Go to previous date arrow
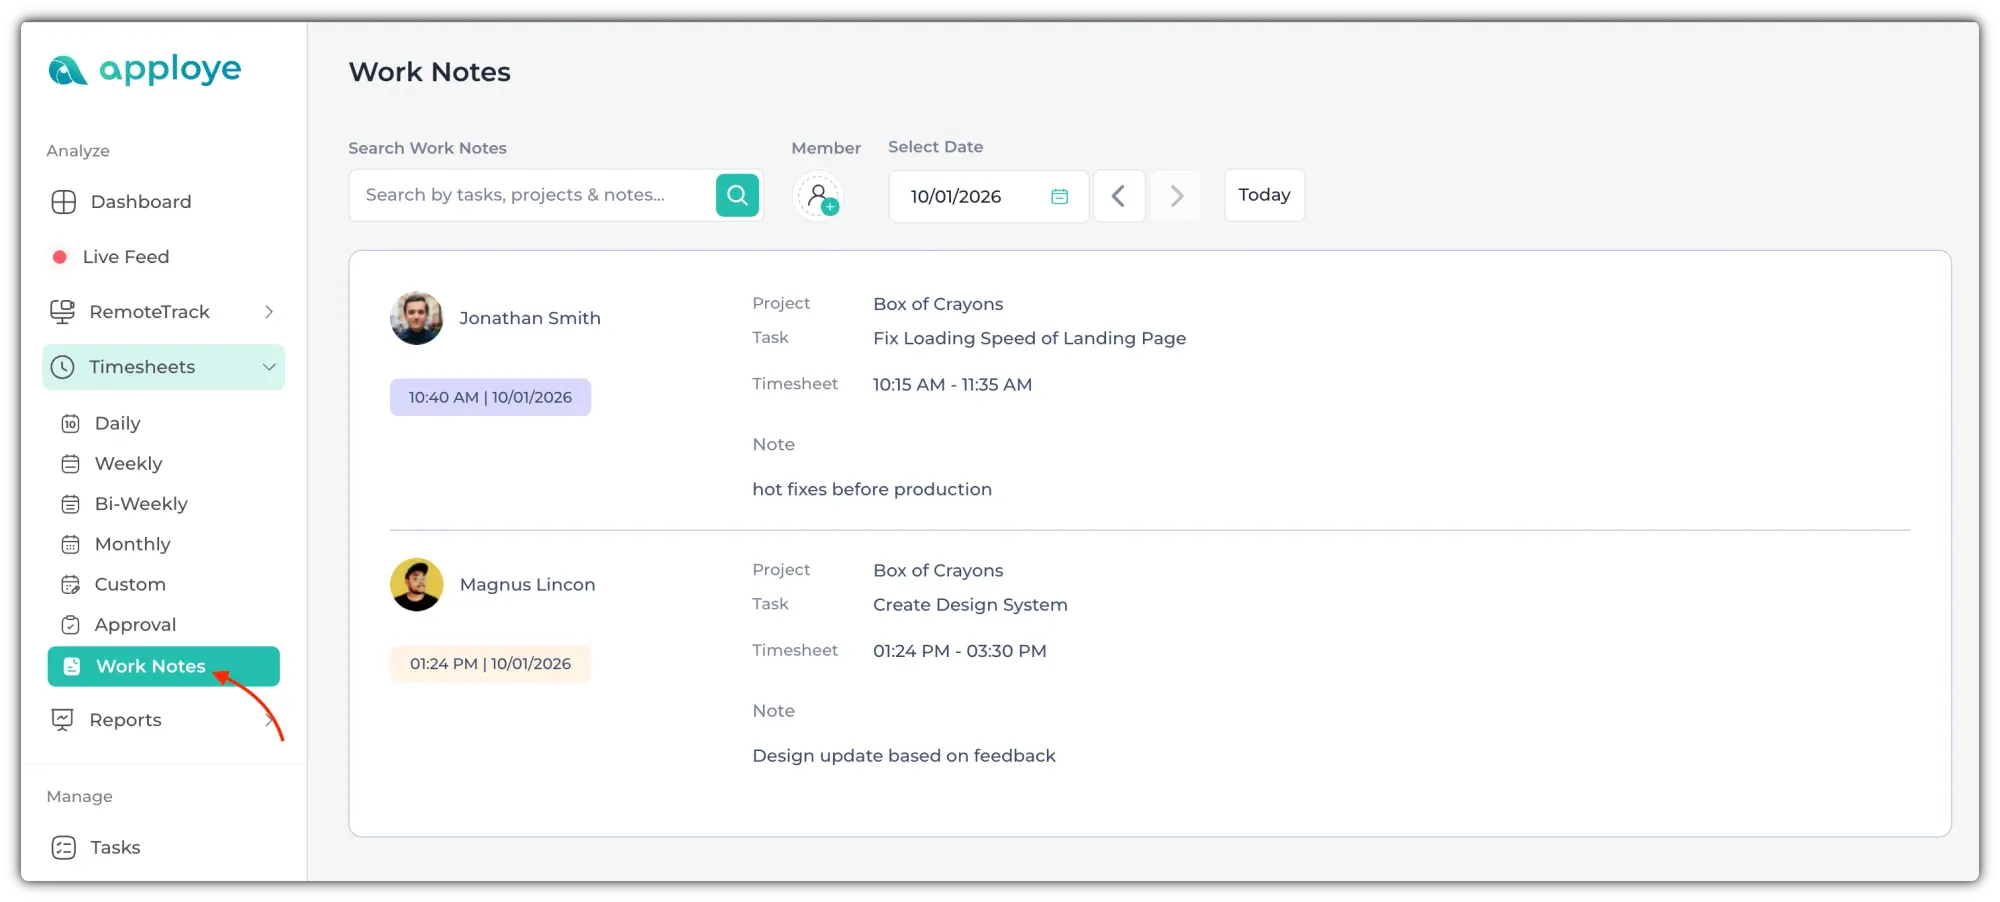The width and height of the screenshot is (2000, 902). [x=1118, y=196]
